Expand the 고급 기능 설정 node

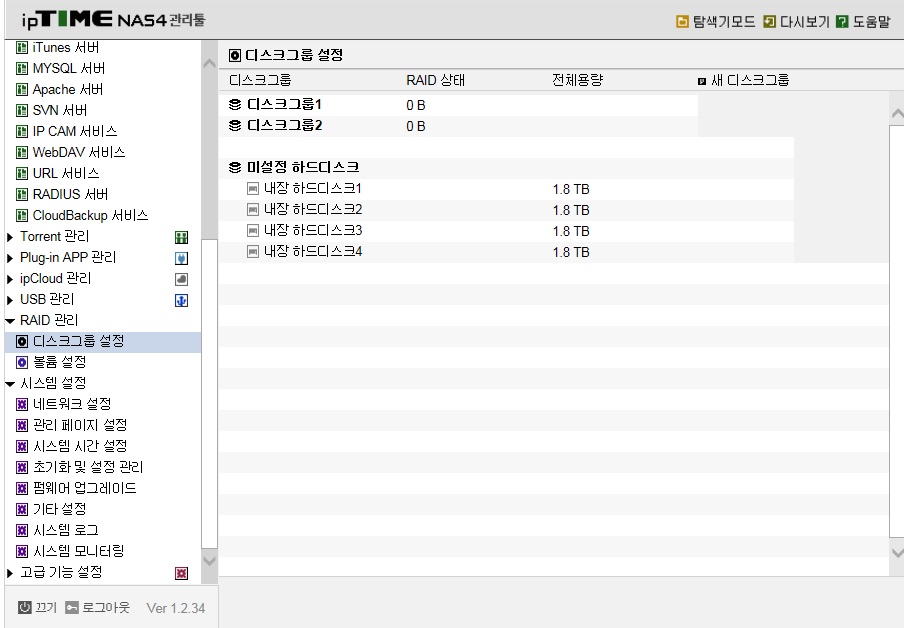10,573
